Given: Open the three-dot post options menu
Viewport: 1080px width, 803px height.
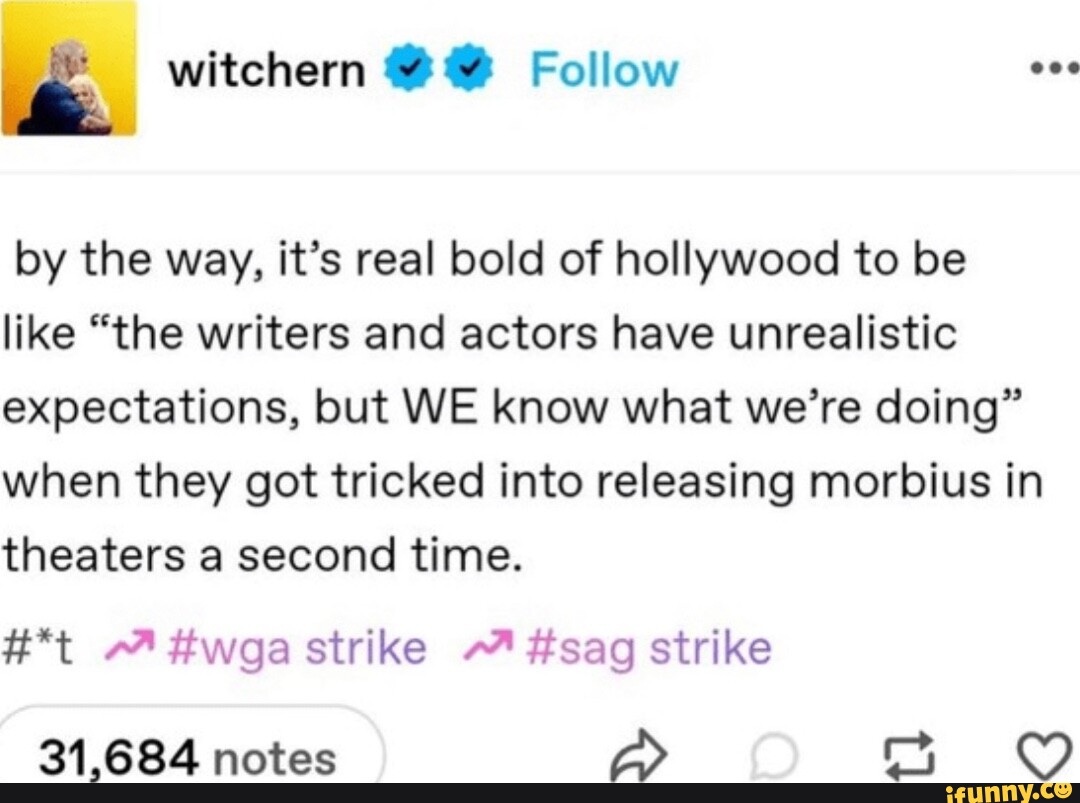Looking at the screenshot, I should [x=1055, y=67].
